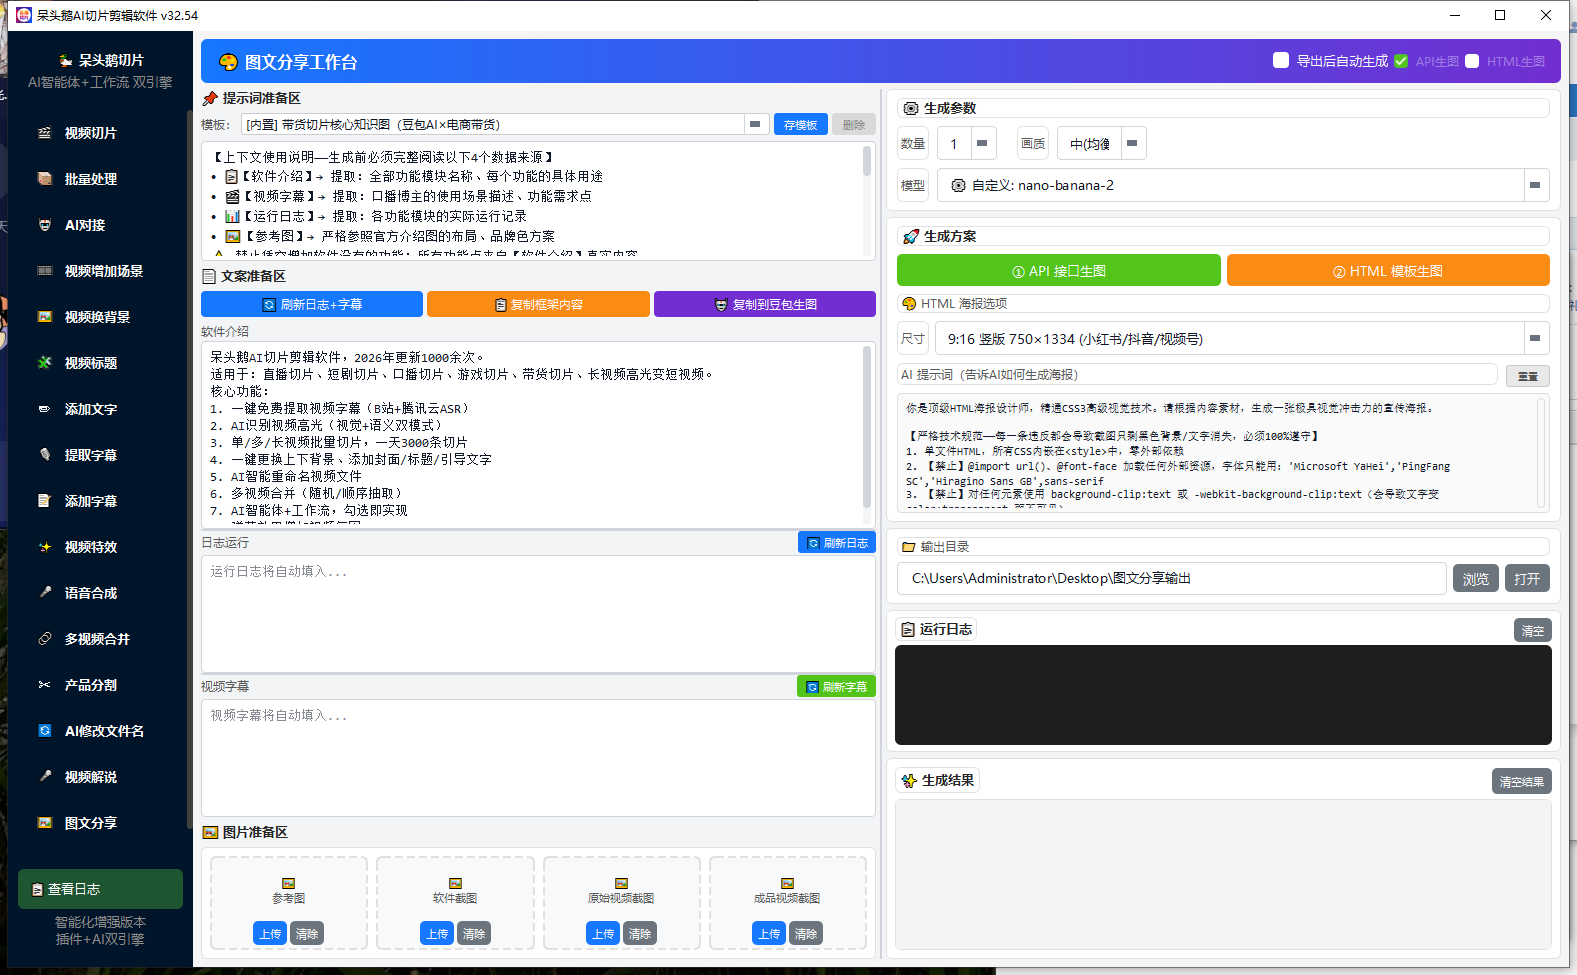This screenshot has width=1577, height=975.
Task: Click the AI修改文件名 icon
Action: click(x=44, y=731)
